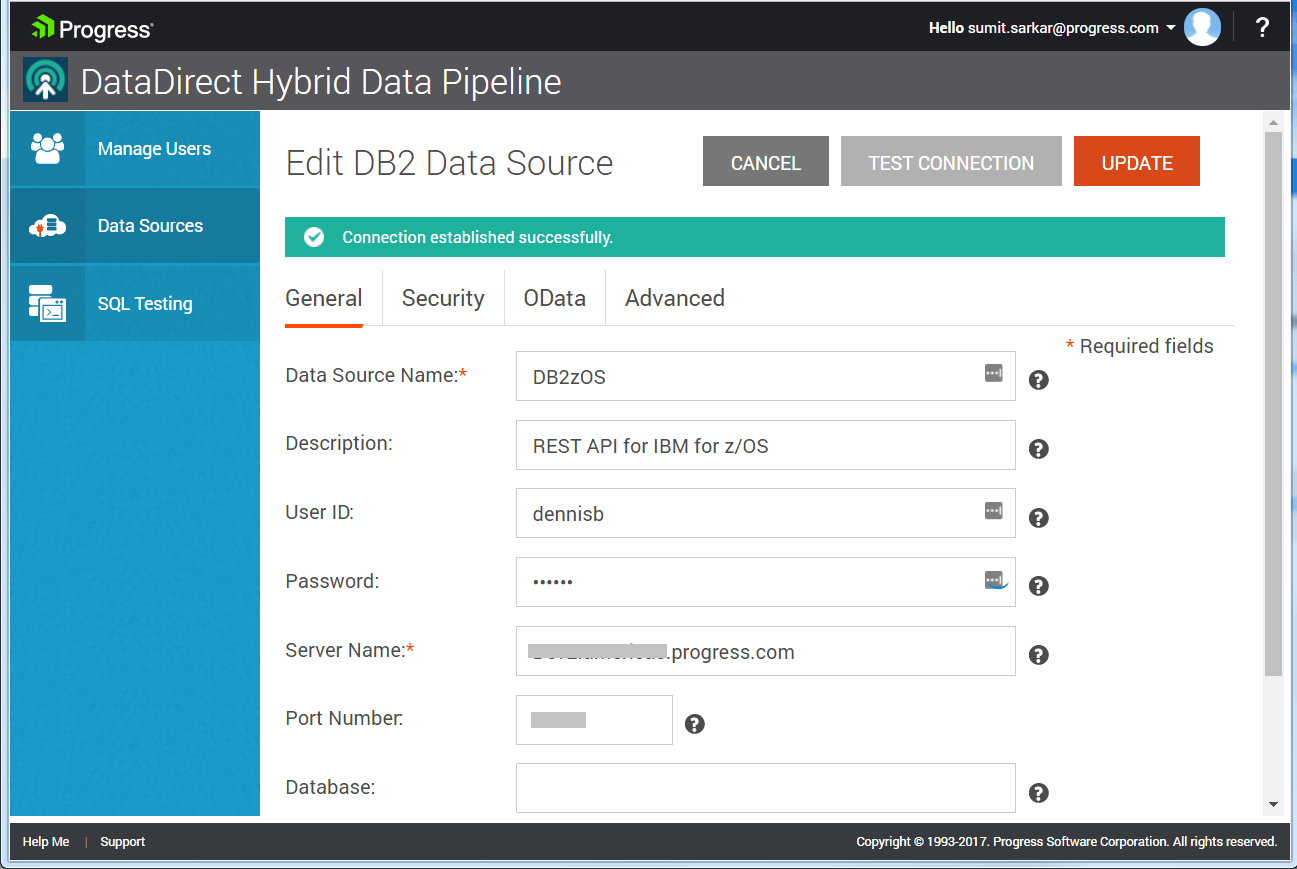Open the OData tab
This screenshot has width=1297, height=869.
pyautogui.click(x=554, y=298)
